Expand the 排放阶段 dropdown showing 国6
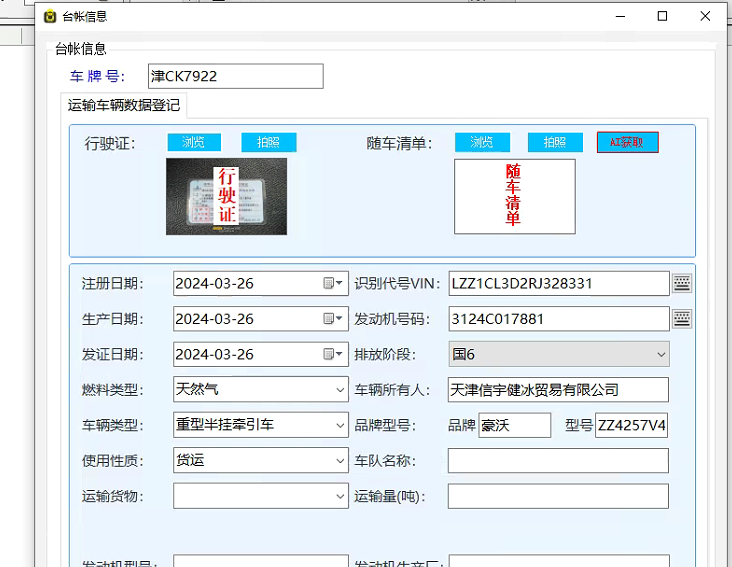Image resolution: width=732 pixels, height=567 pixels. pos(660,355)
